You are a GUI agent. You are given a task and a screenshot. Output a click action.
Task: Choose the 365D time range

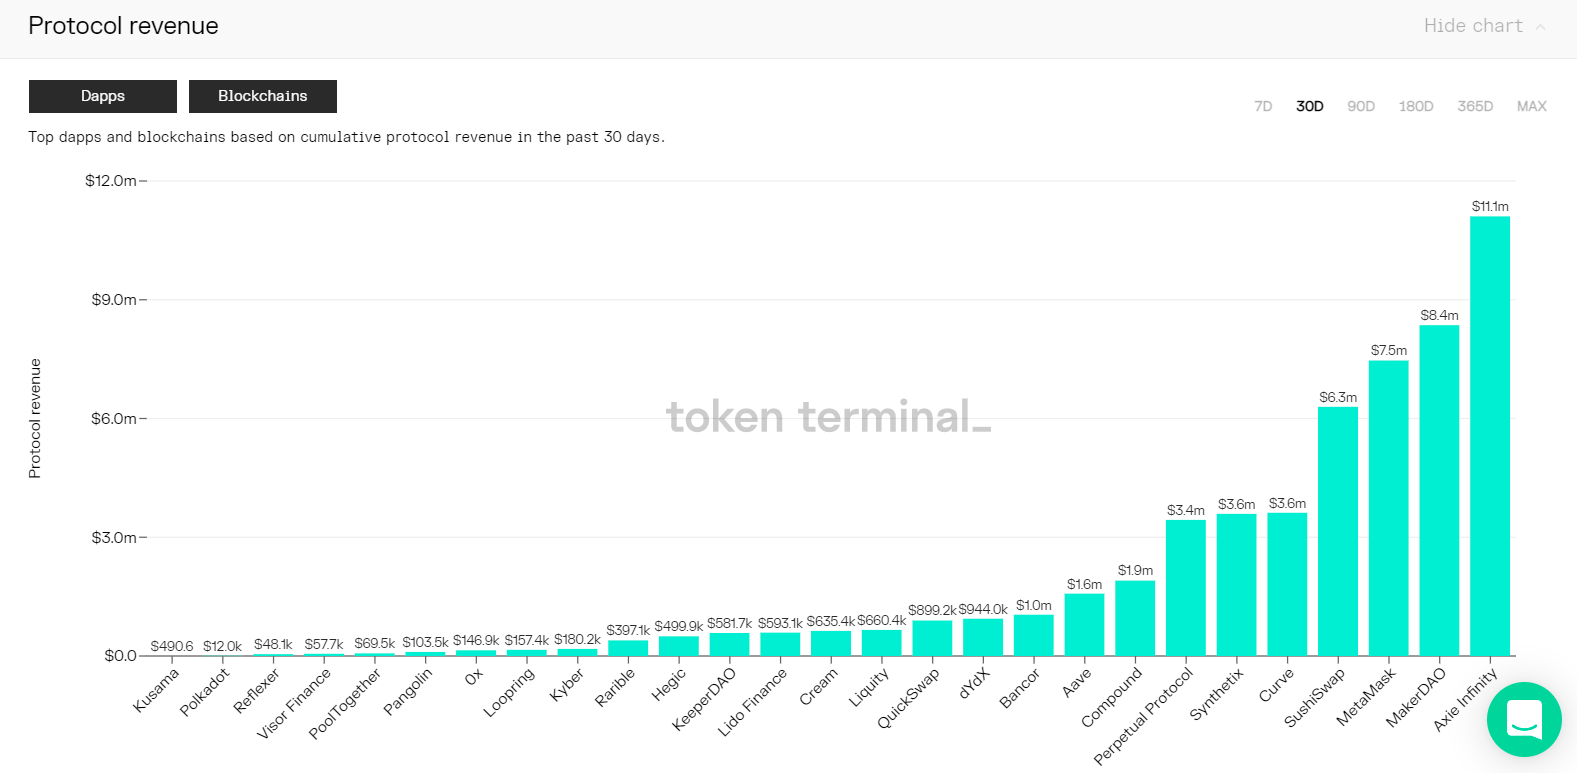coord(1475,106)
